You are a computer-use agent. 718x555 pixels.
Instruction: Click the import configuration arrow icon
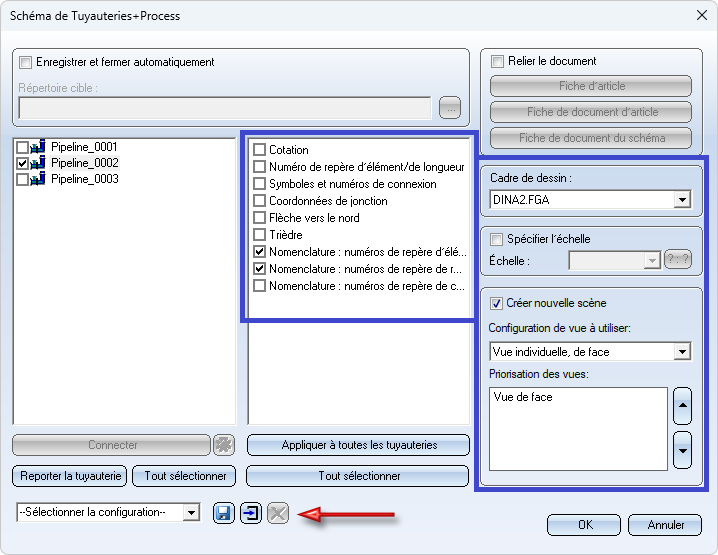pyautogui.click(x=251, y=513)
